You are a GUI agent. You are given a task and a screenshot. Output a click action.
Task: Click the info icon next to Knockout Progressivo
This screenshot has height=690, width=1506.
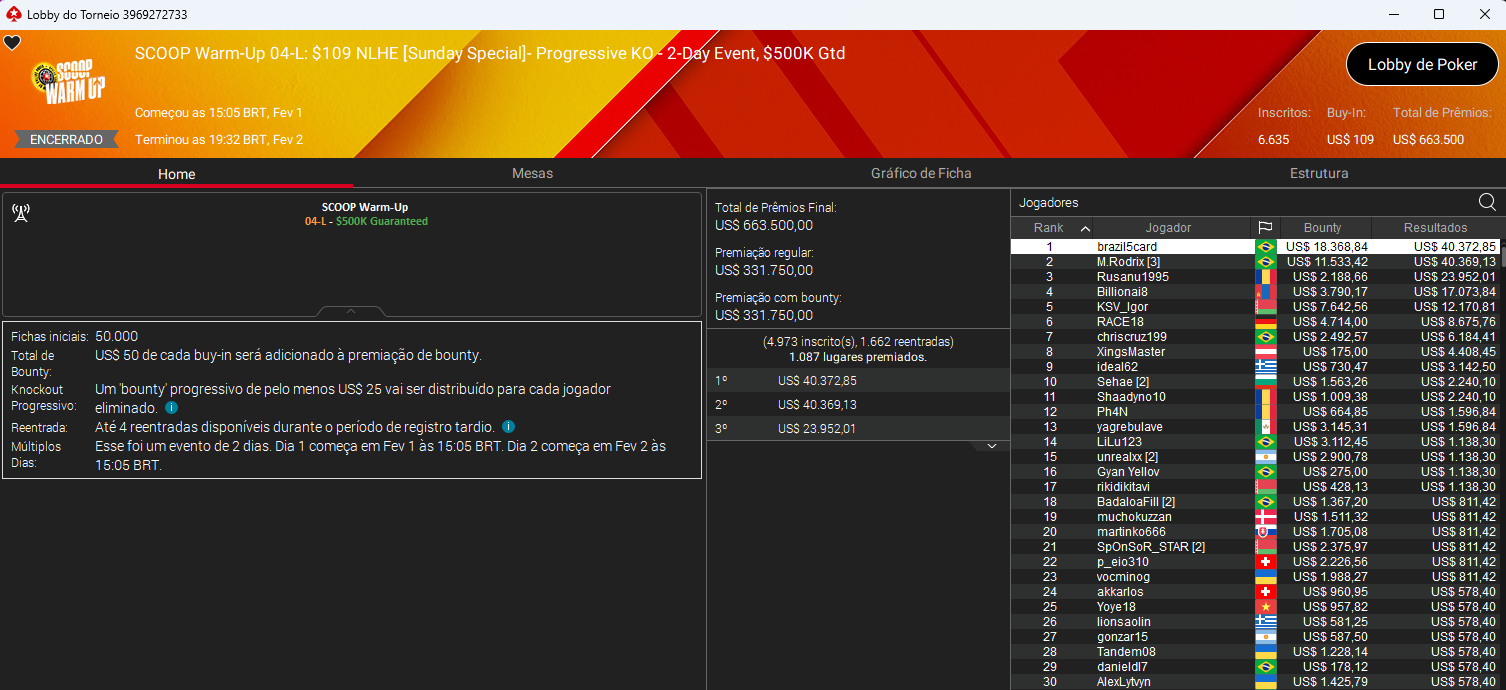(x=171, y=407)
